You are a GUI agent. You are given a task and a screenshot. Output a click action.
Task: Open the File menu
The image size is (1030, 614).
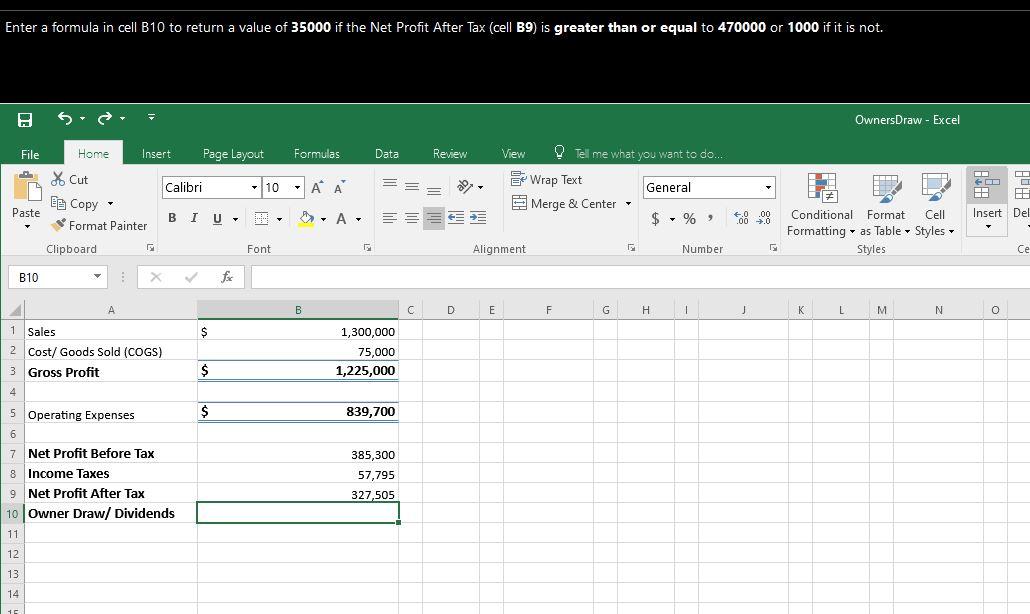tap(30, 153)
